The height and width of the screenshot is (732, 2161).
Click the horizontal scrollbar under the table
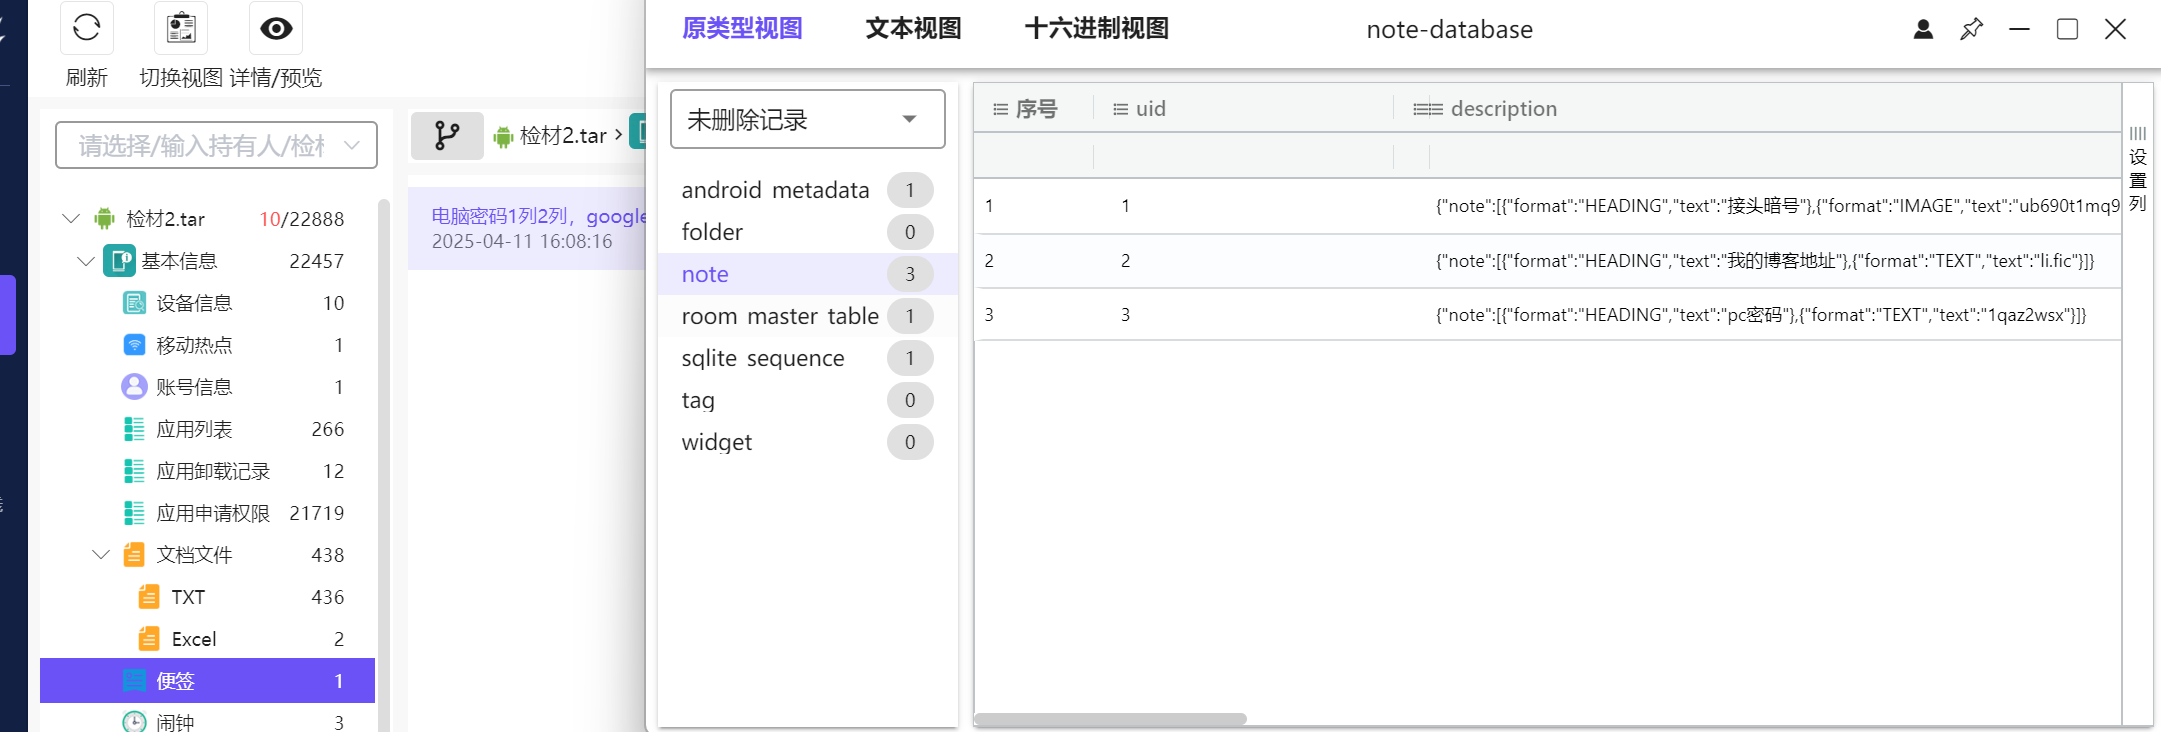1110,719
